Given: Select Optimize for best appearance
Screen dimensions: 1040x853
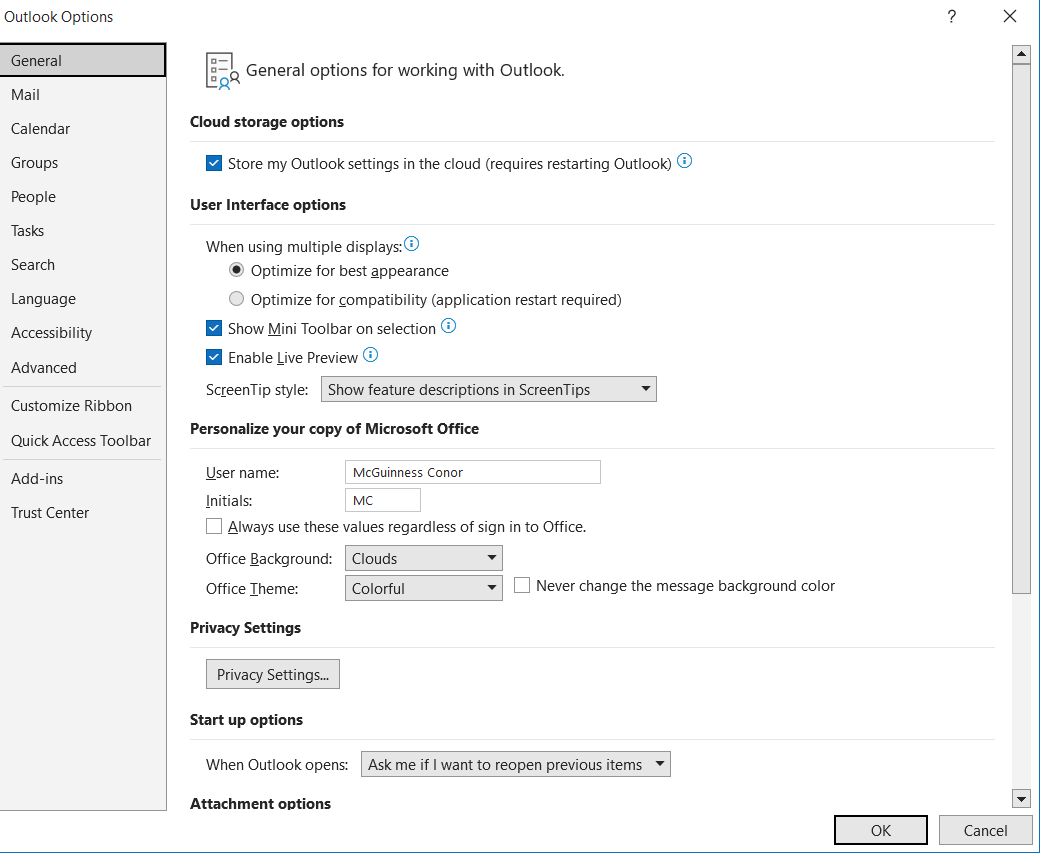Looking at the screenshot, I should coord(236,270).
